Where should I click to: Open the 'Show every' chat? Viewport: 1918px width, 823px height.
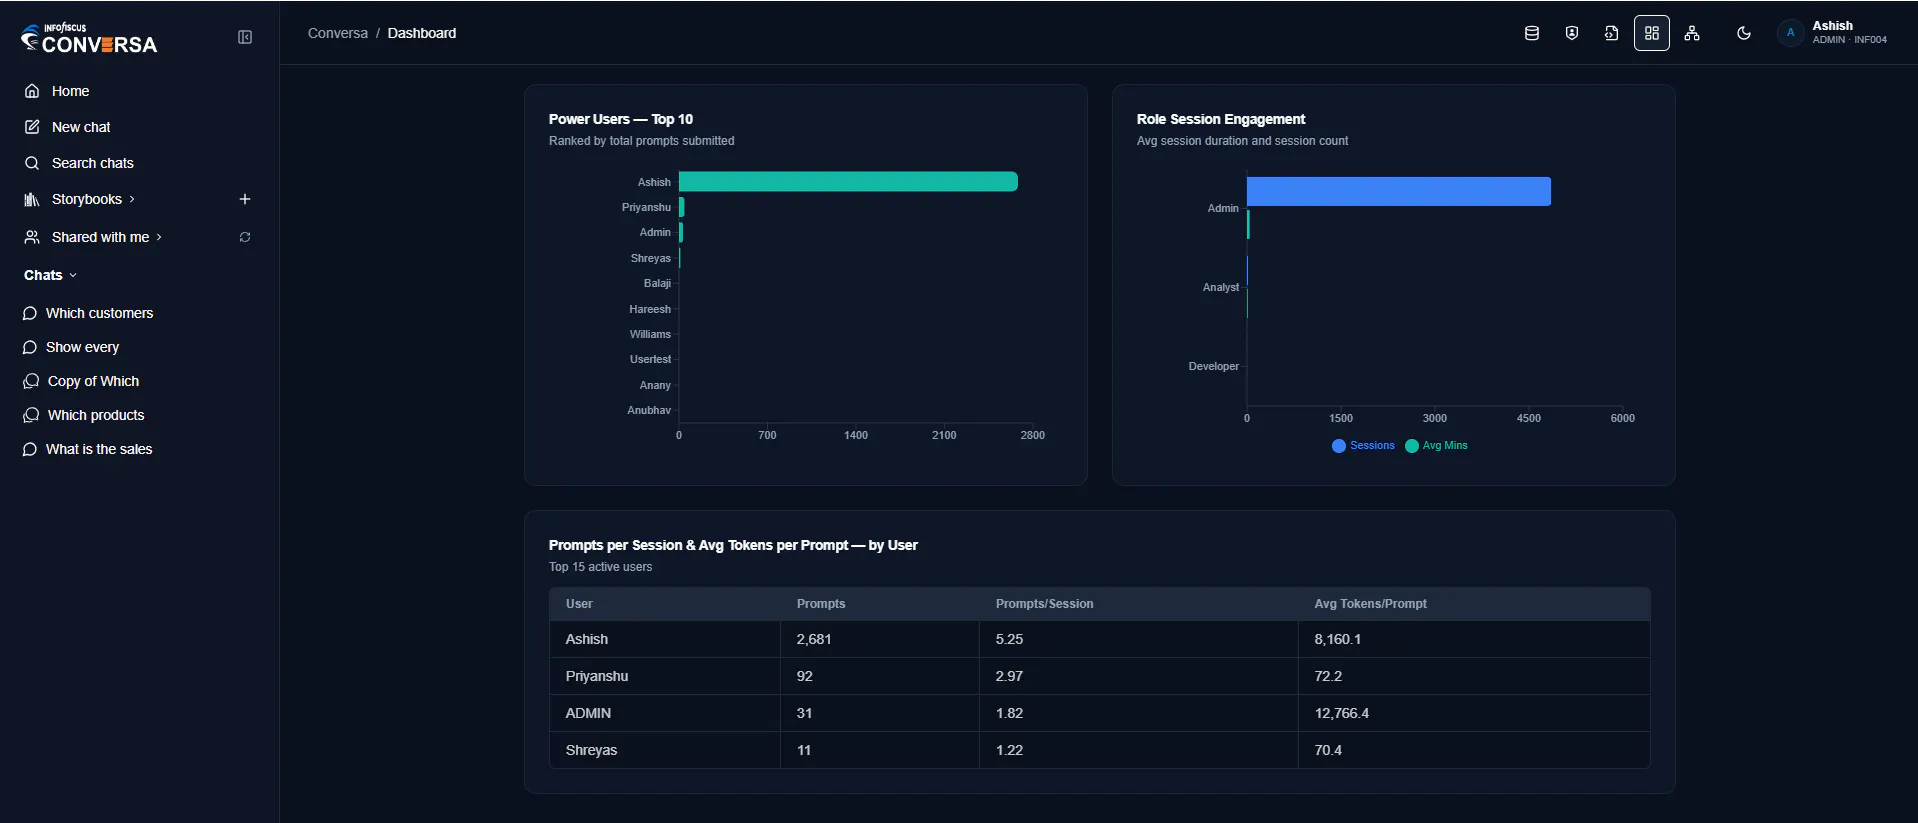82,347
